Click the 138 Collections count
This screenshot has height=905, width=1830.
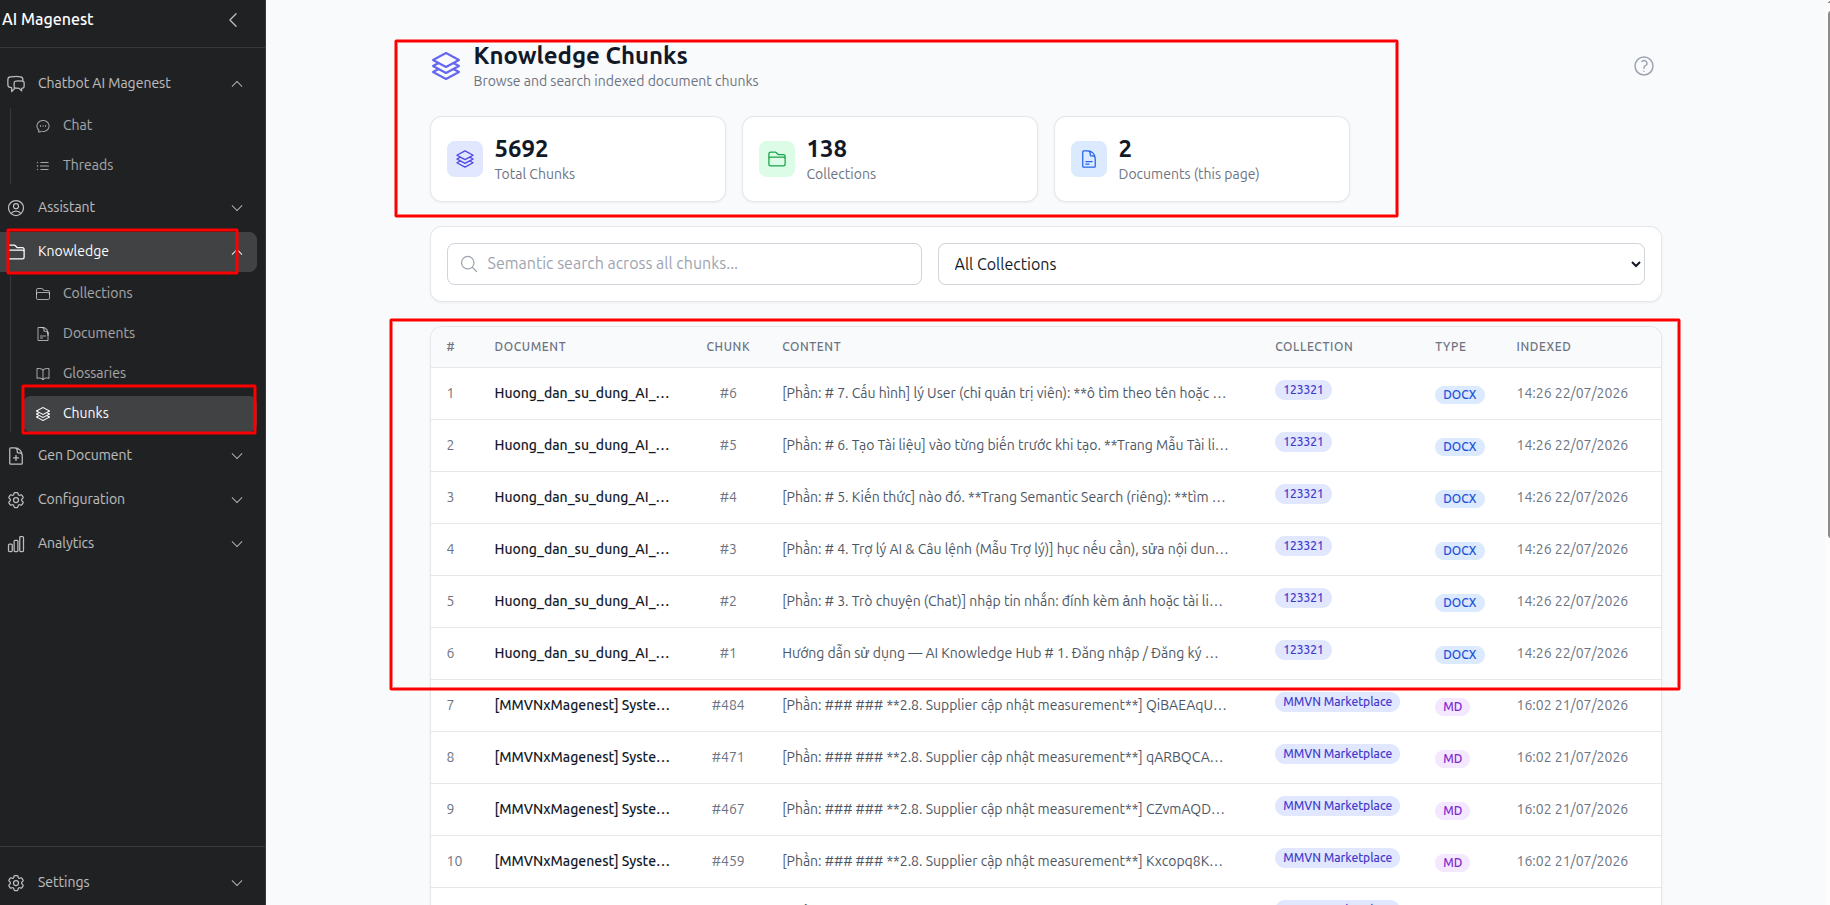pyautogui.click(x=827, y=149)
